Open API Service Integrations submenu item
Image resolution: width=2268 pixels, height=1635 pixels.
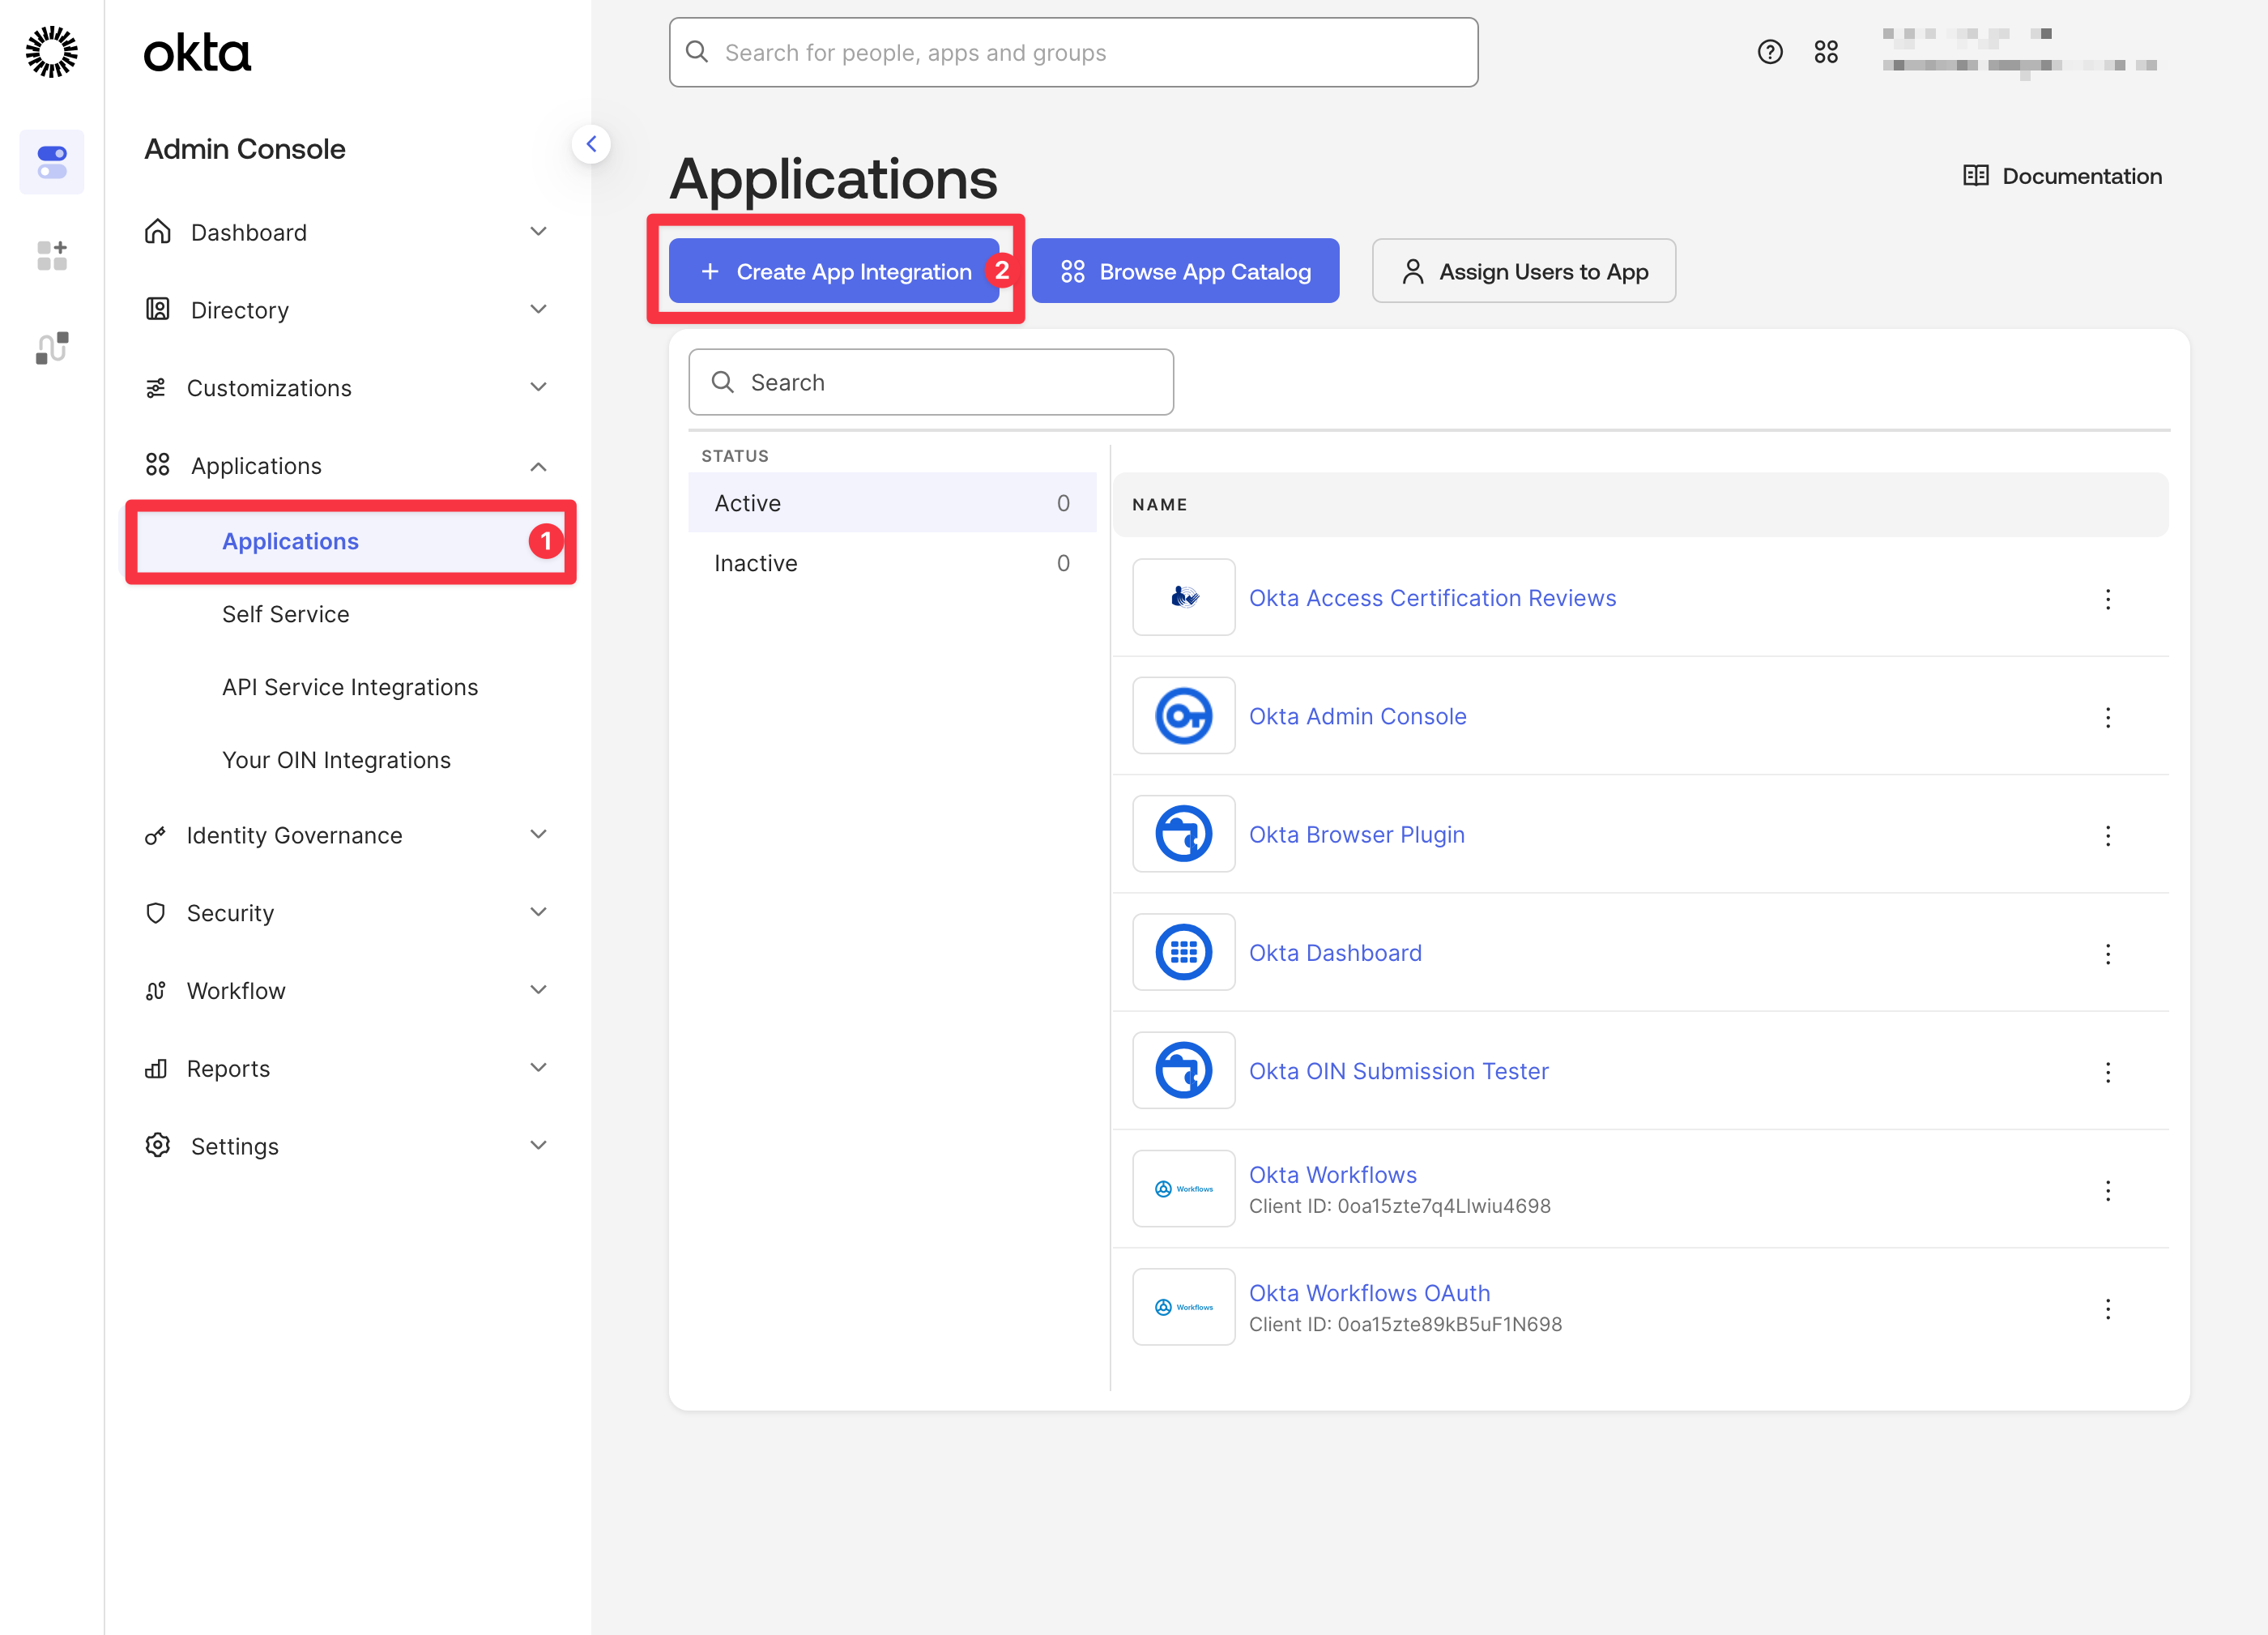point(350,687)
